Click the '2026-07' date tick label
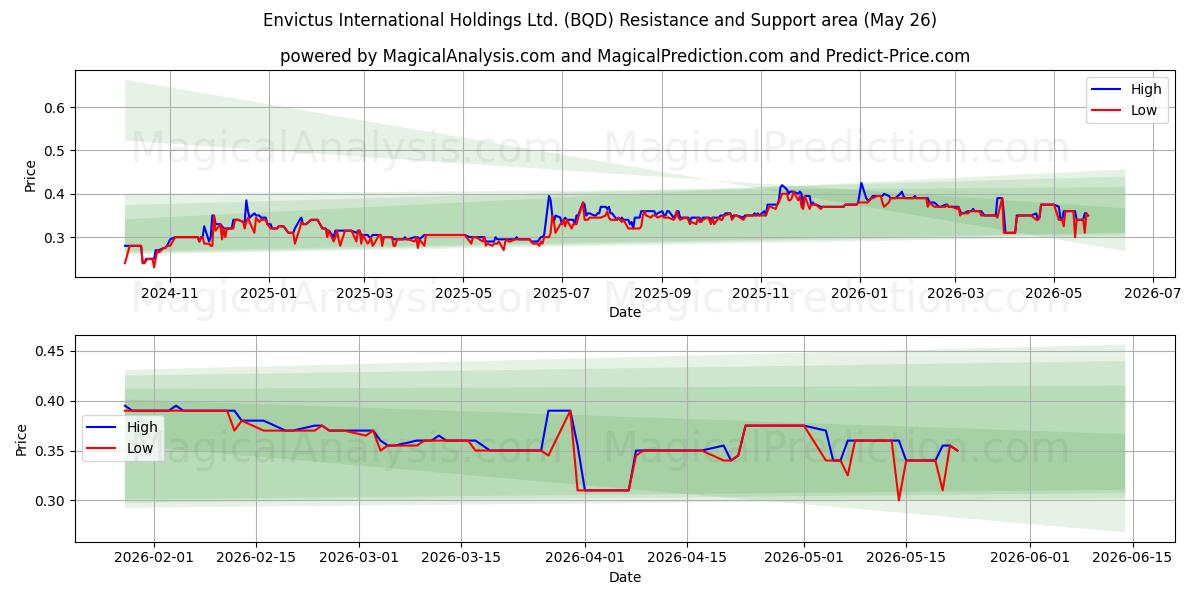 click(x=1153, y=294)
